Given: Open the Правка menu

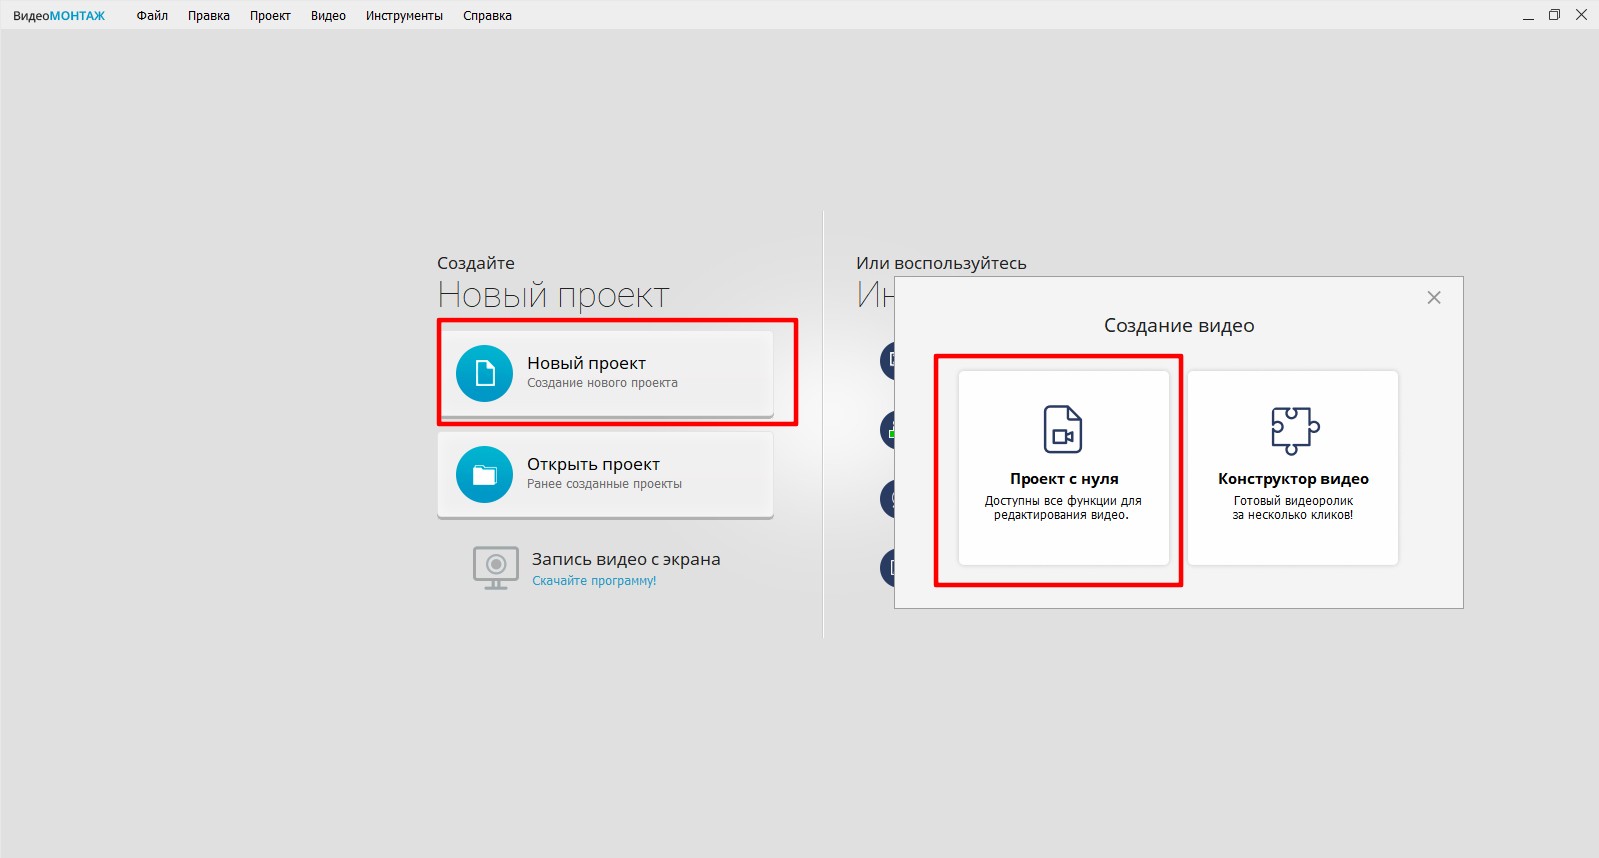Looking at the screenshot, I should 208,16.
